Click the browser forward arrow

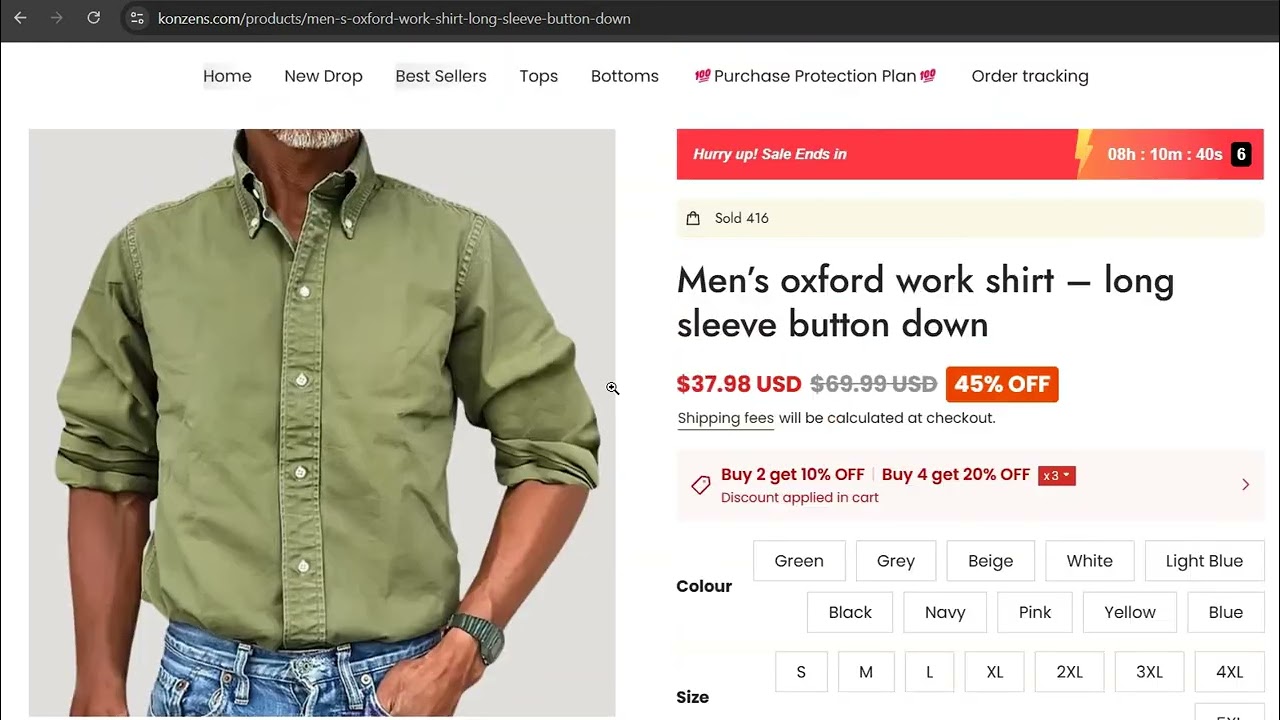pyautogui.click(x=56, y=18)
